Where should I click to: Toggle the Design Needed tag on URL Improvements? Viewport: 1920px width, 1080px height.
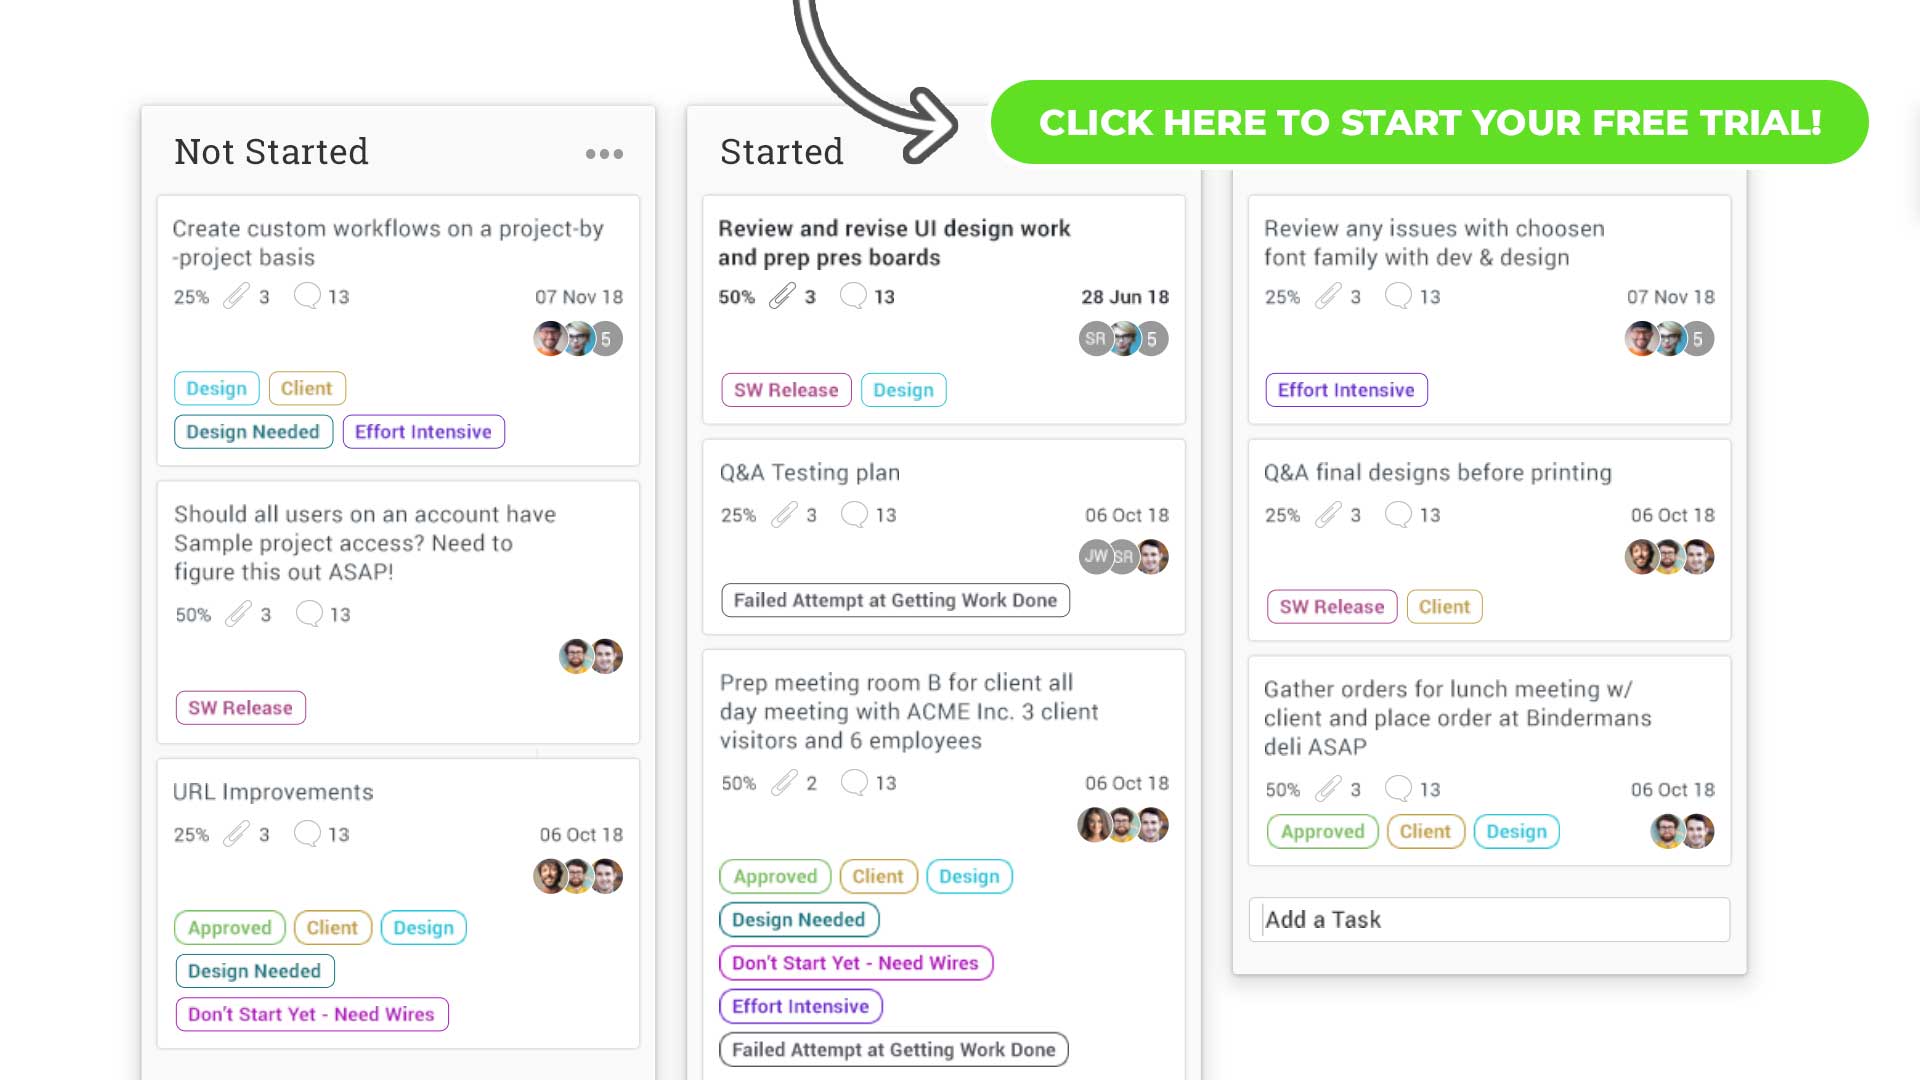tap(253, 971)
